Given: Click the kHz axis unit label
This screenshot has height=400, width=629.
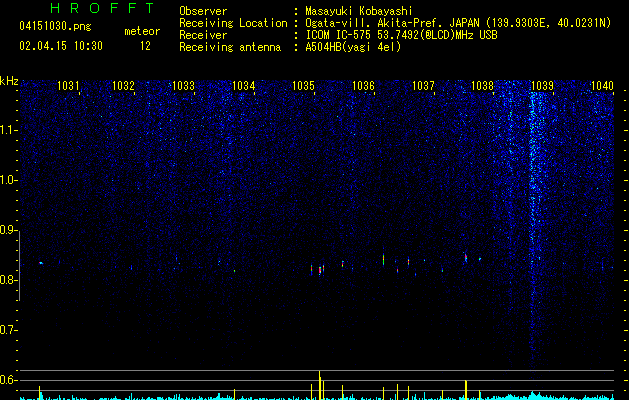Looking at the screenshot, I should pyautogui.click(x=9, y=81).
